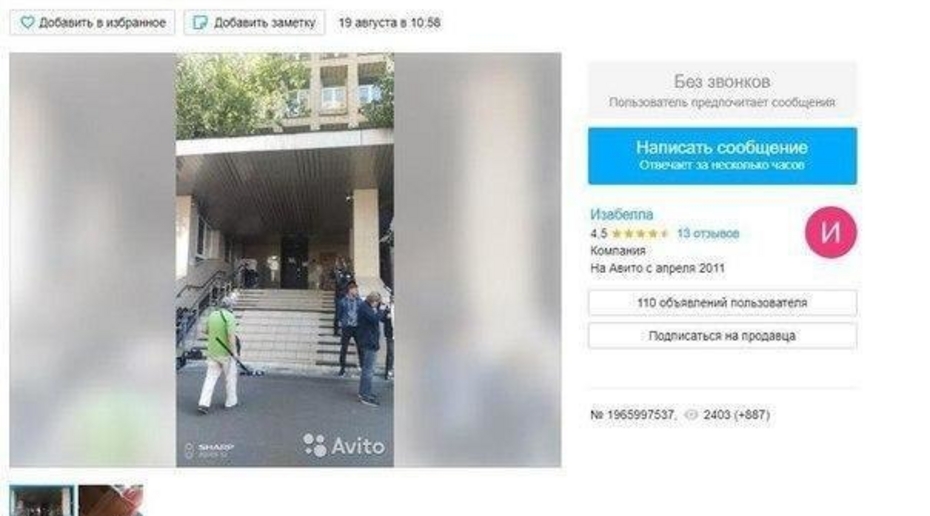Click the Добавить в избранное button

(93, 23)
